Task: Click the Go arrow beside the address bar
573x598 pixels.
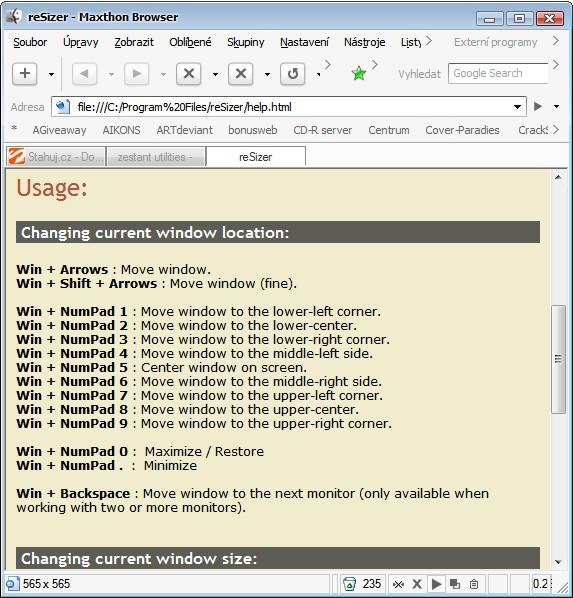Action: [x=538, y=106]
